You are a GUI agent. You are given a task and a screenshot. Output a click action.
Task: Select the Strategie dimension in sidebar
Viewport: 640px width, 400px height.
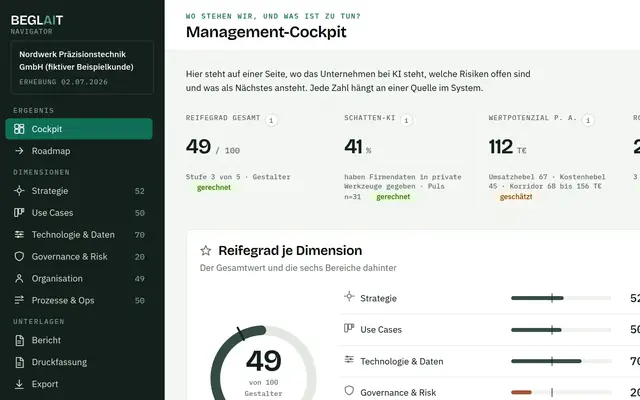pos(79,191)
